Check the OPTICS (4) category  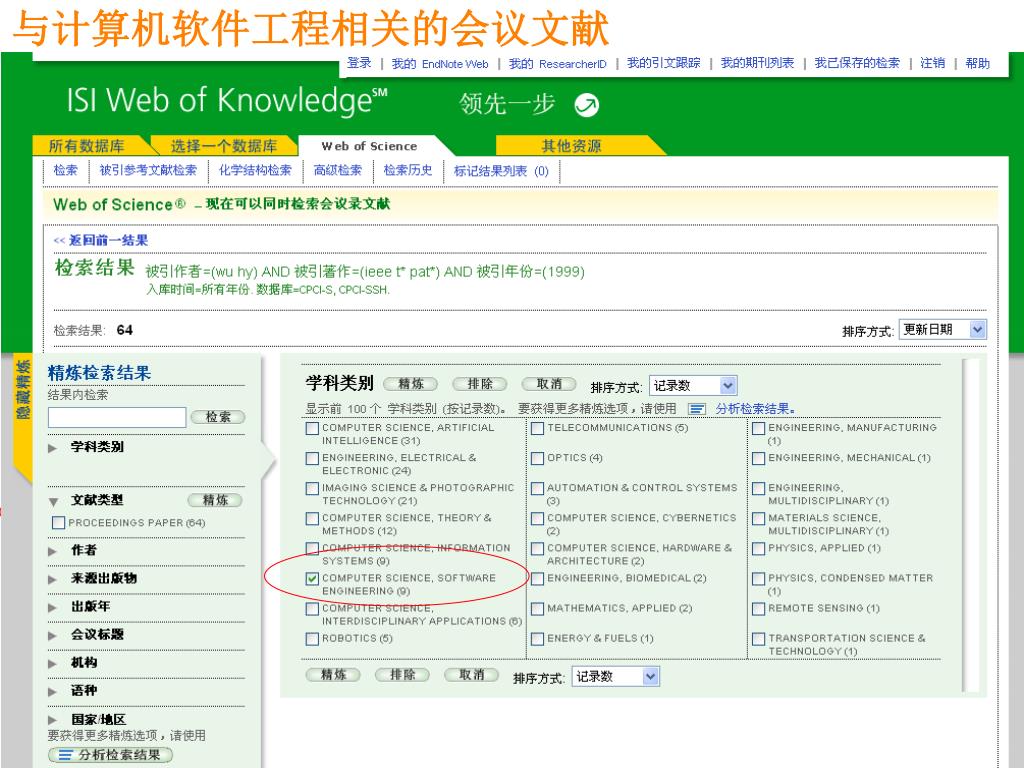click(537, 458)
